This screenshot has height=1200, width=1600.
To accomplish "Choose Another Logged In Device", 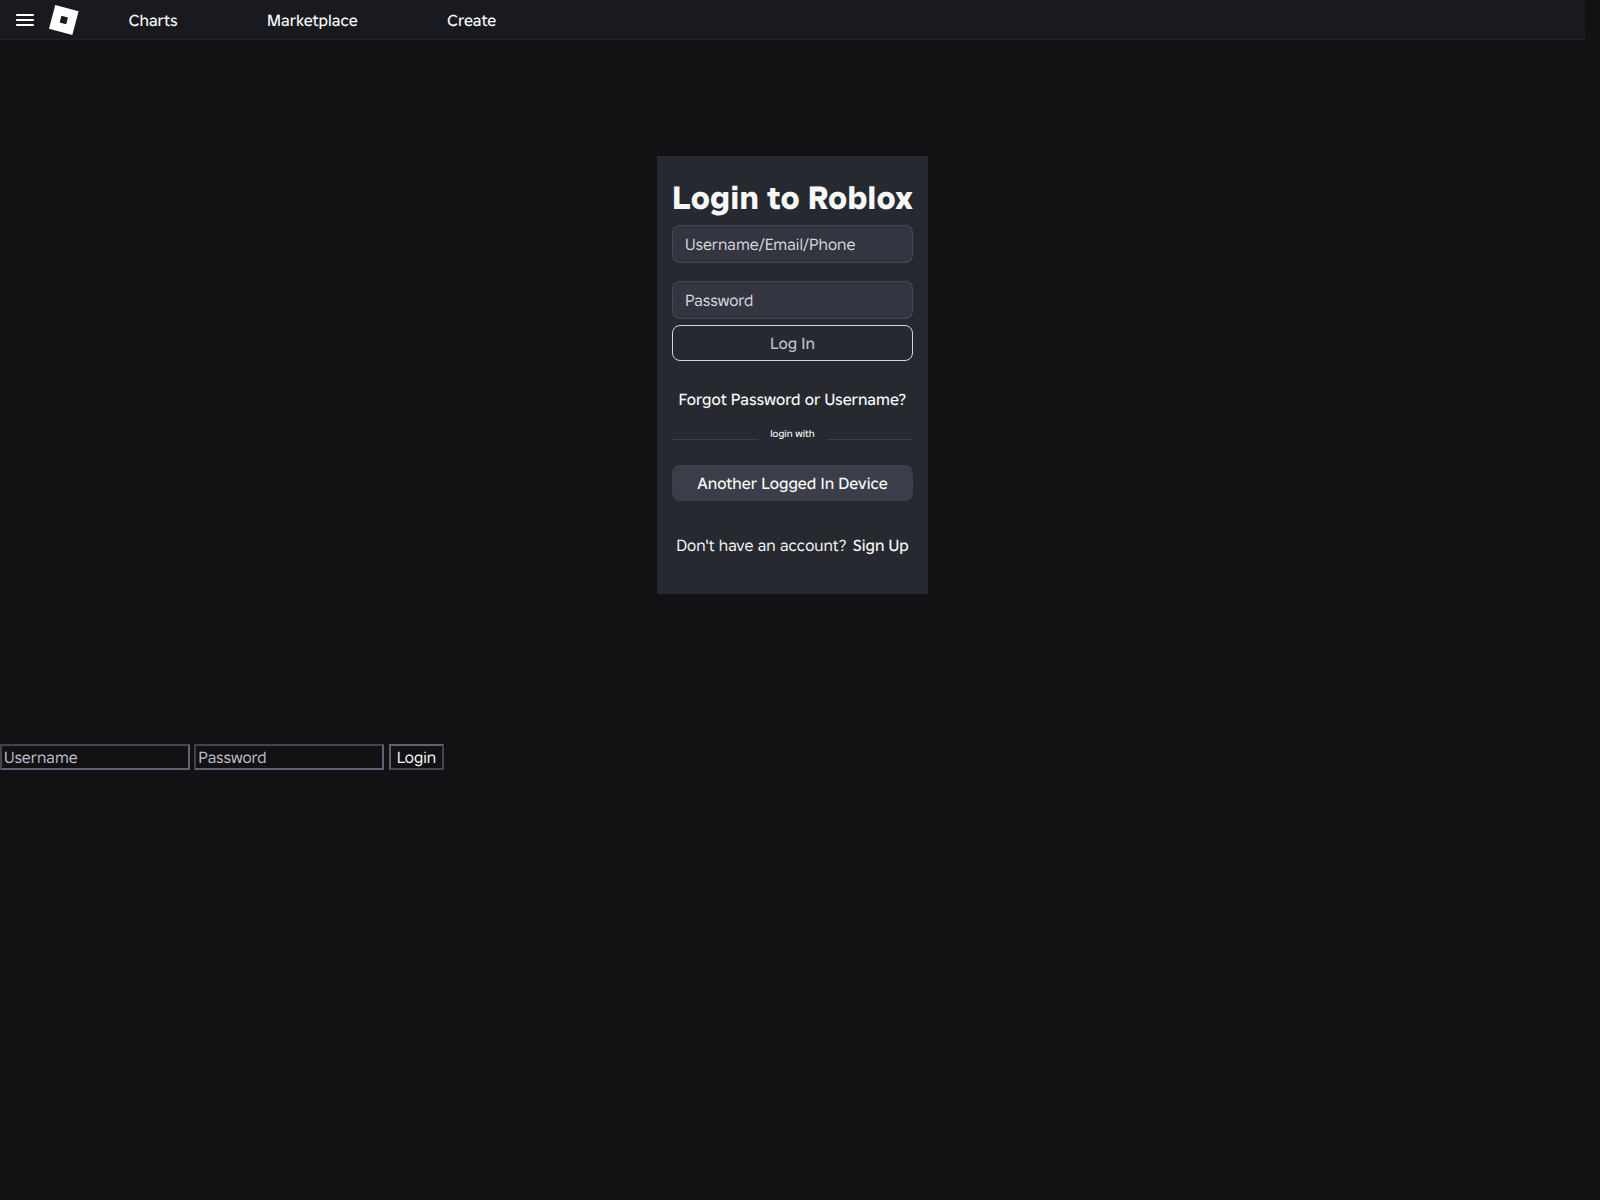I will point(792,483).
